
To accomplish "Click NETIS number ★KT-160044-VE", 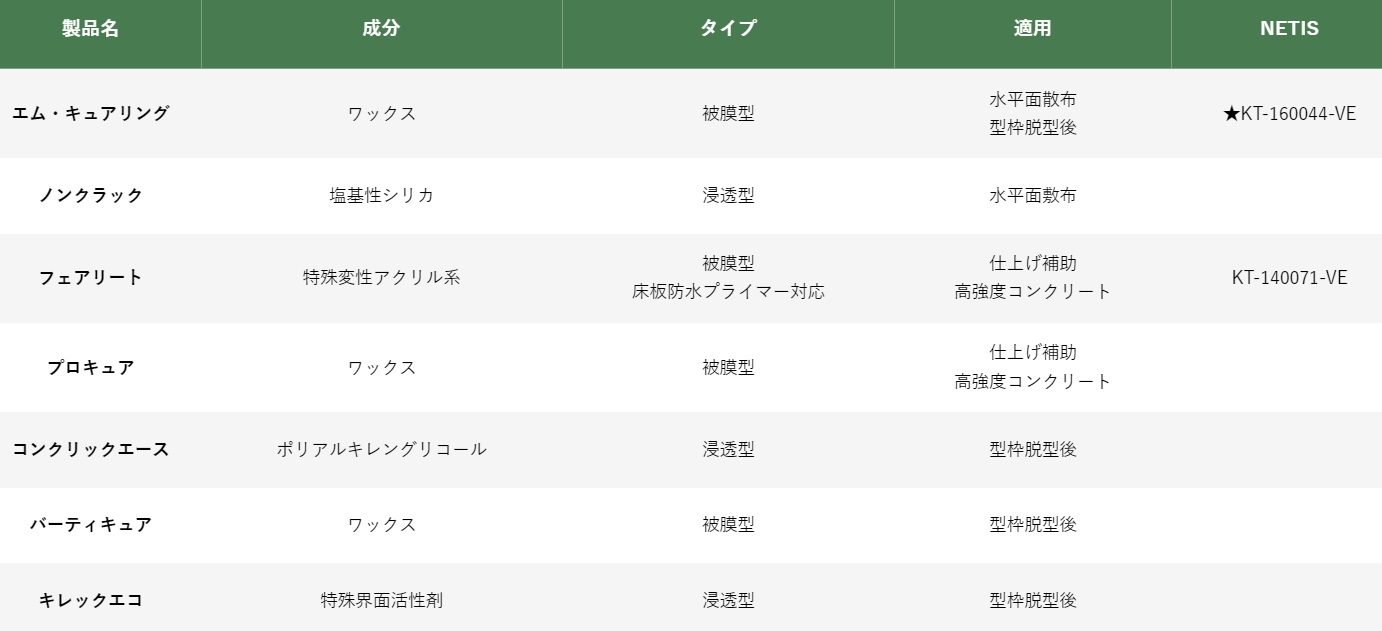I will 1289,113.
